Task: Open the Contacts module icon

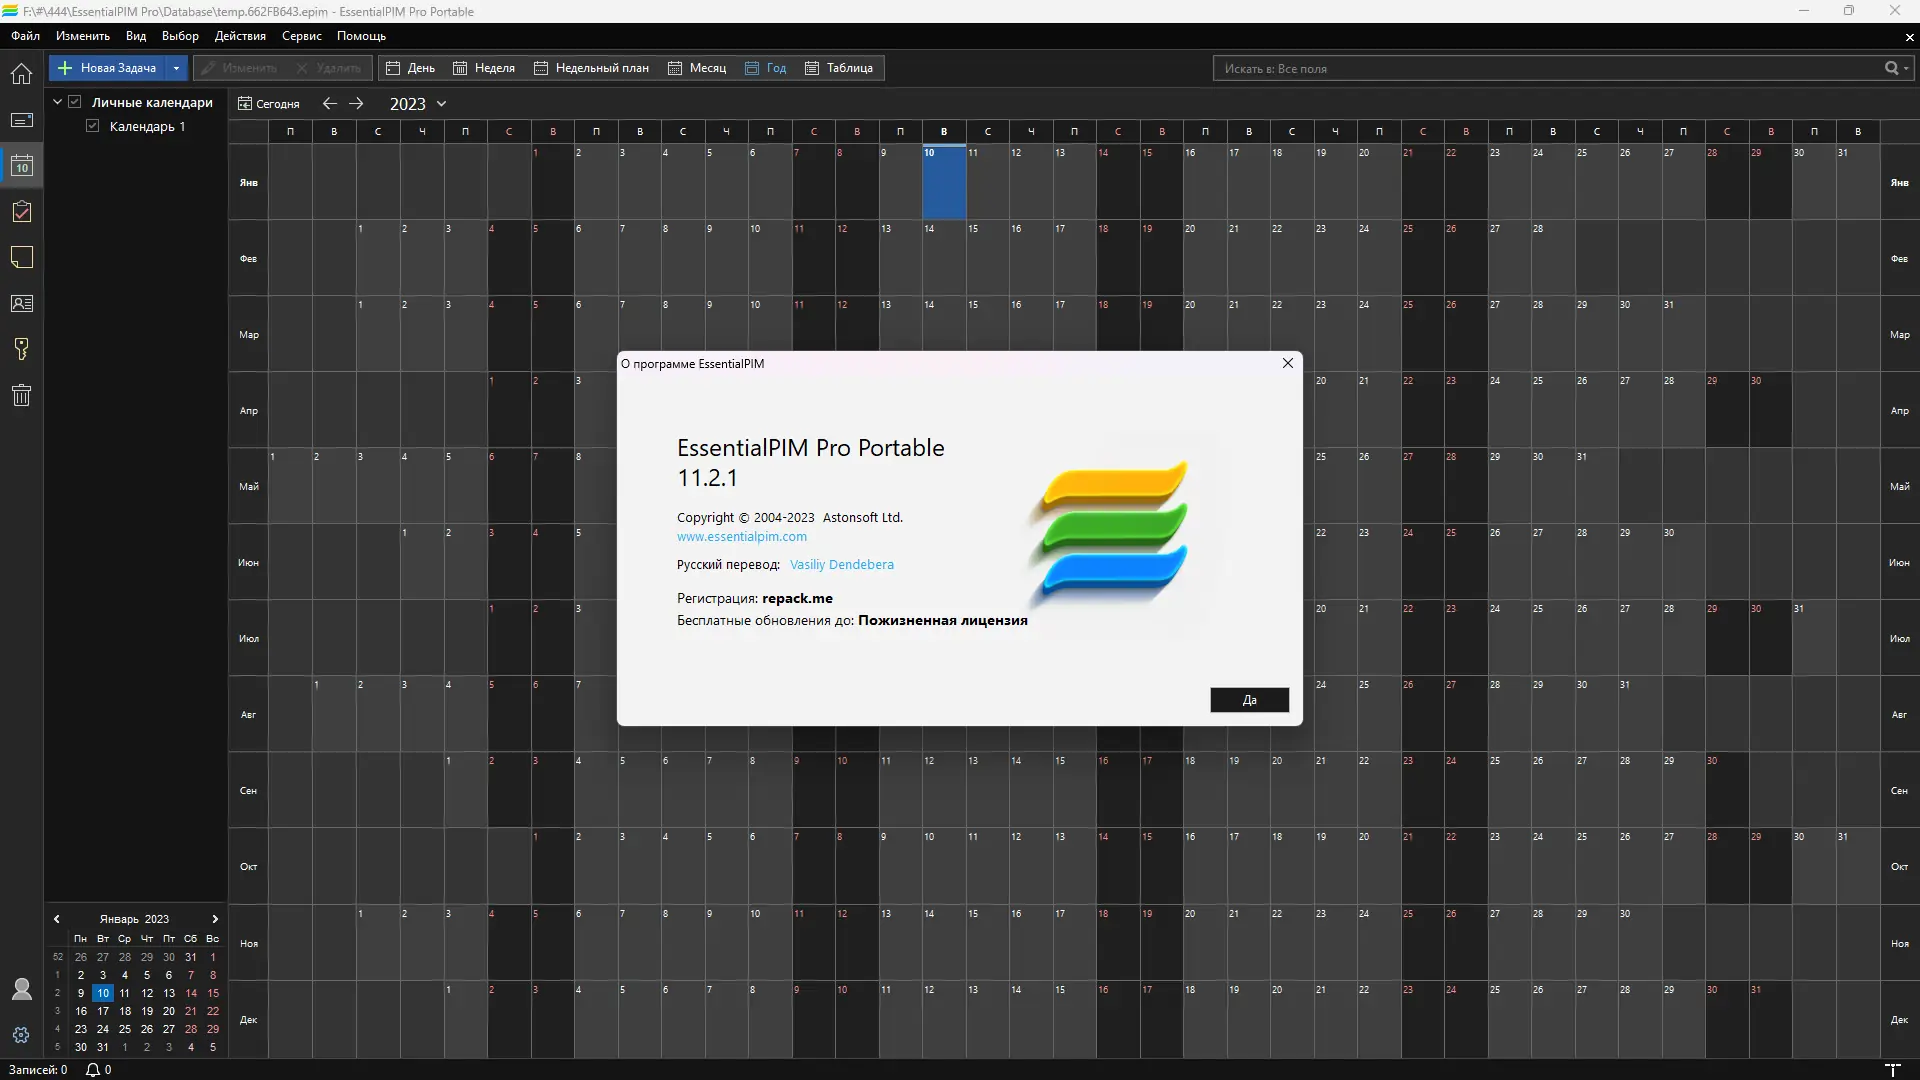Action: tap(21, 304)
